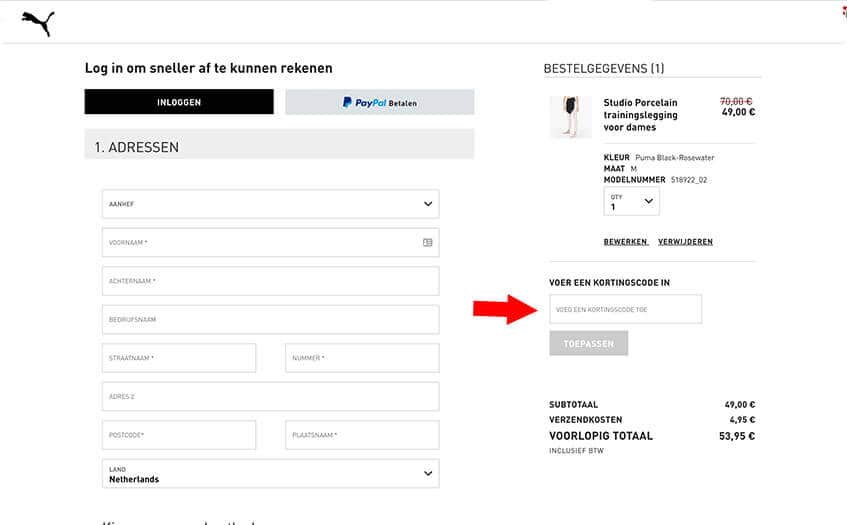Click the Puma logo in the header

click(x=38, y=24)
